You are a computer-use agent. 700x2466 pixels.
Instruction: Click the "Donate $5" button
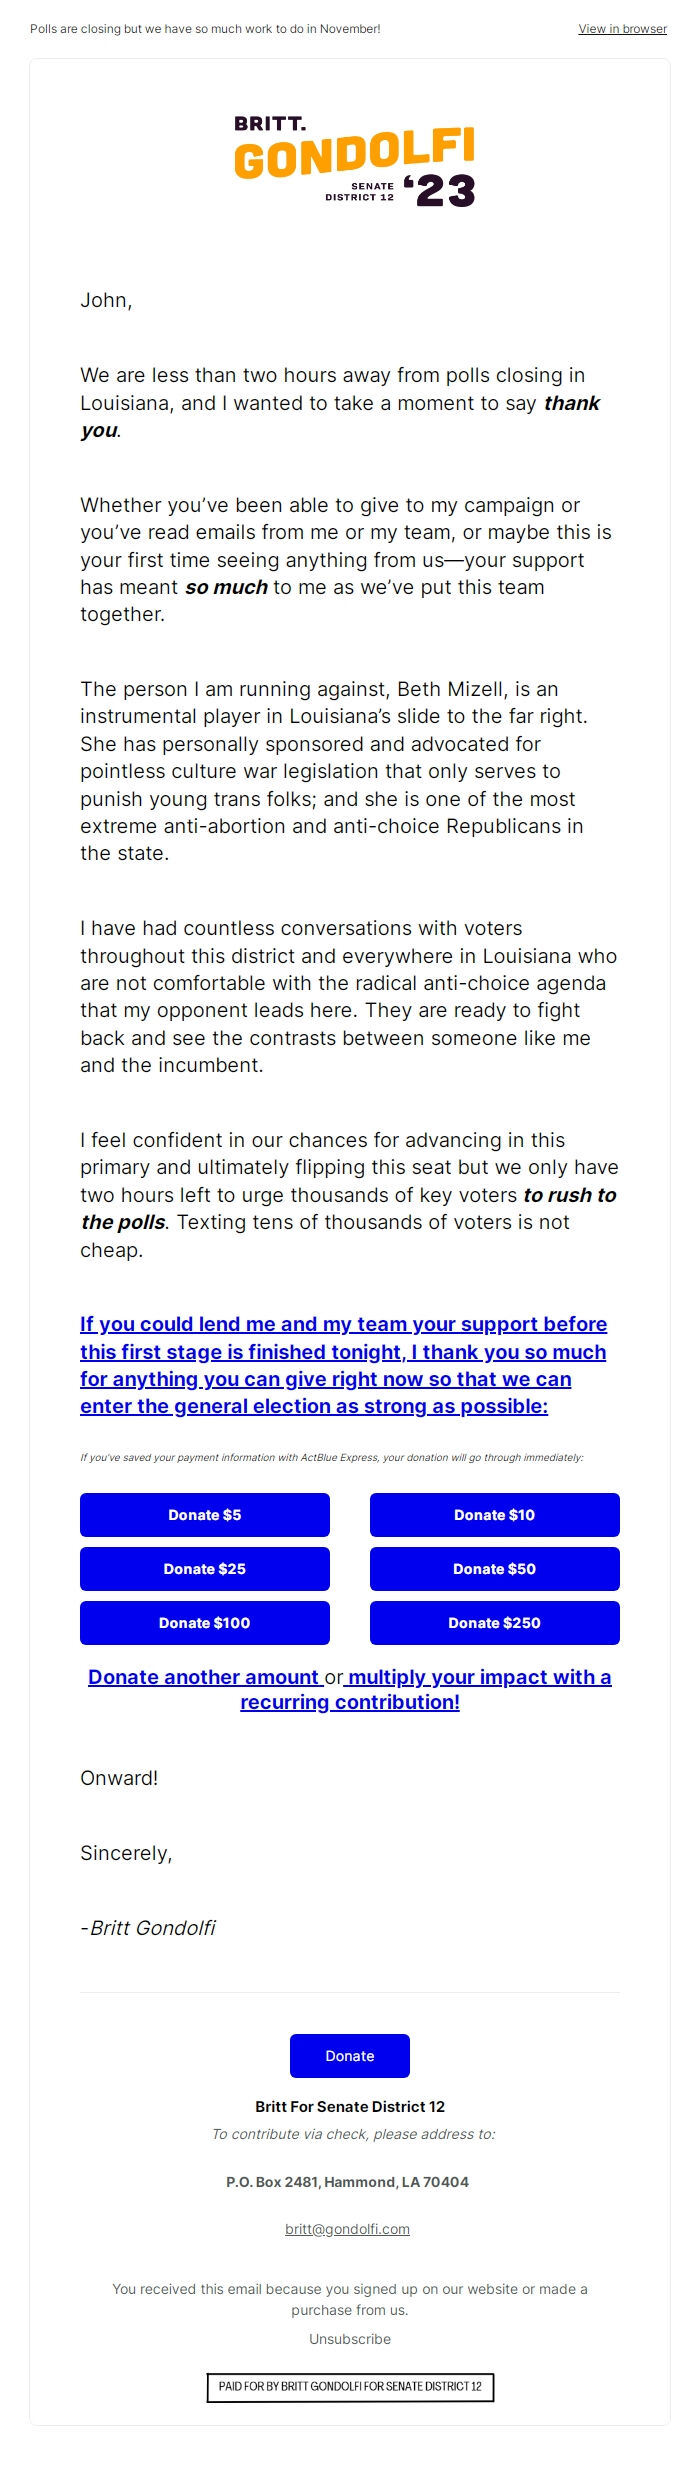tap(204, 1515)
